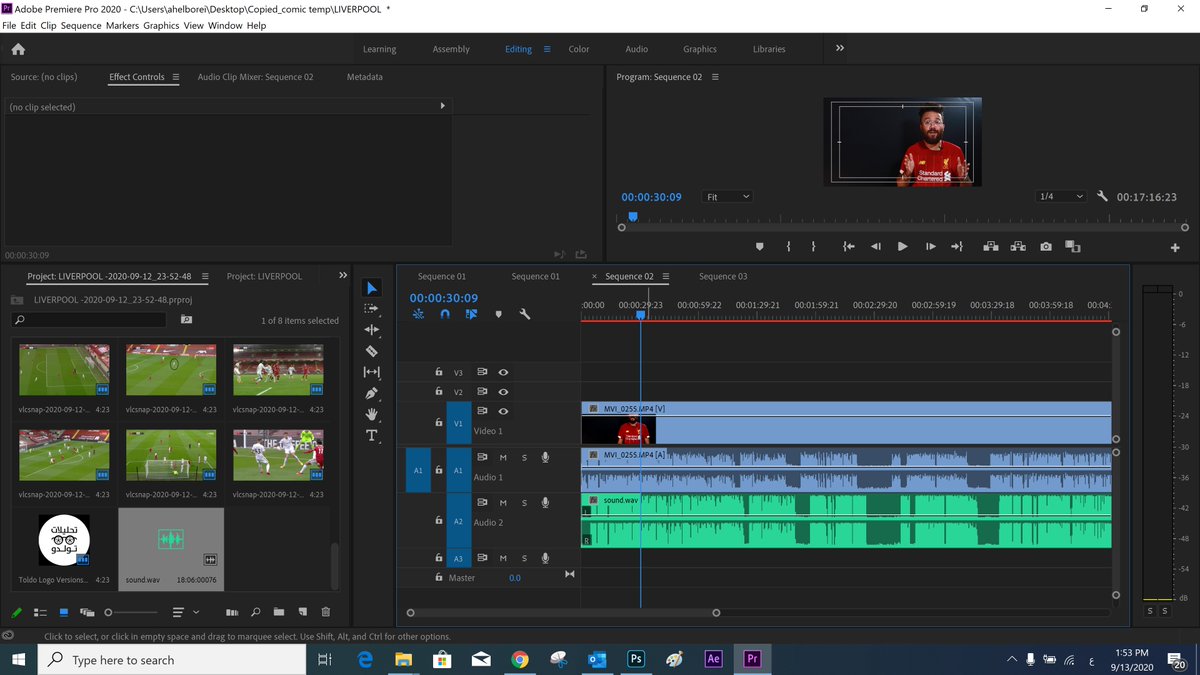Solo the Audio 2 track (S)
This screenshot has height=675, width=1200.
(524, 503)
